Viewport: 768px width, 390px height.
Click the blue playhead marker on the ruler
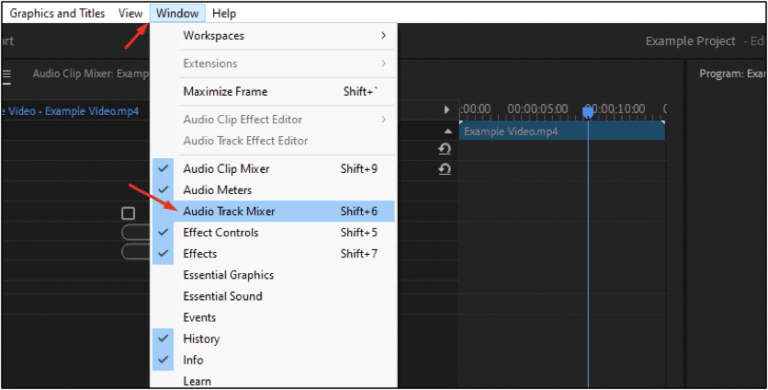588,112
